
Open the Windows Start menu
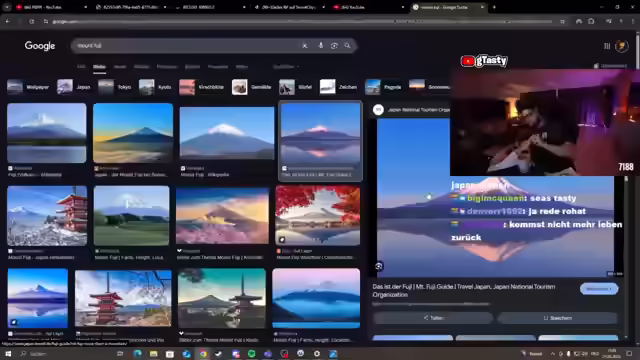pos(8,353)
